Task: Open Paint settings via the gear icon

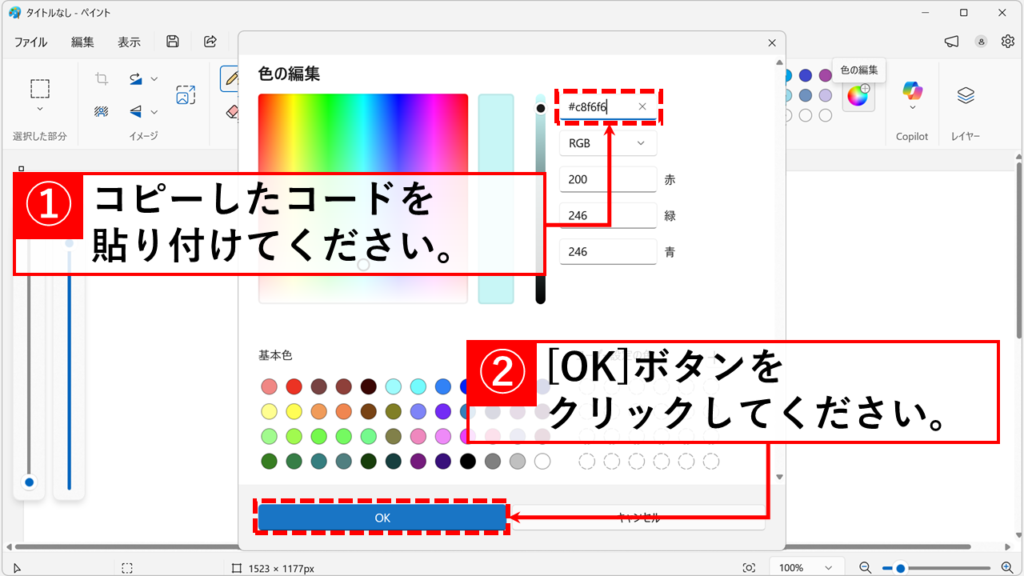Action: click(x=1006, y=41)
